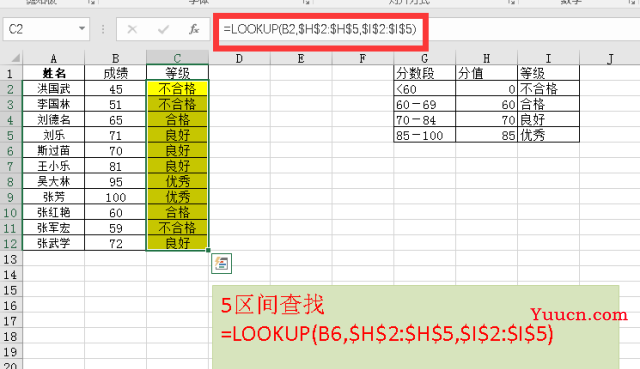Click the Insert Function fx icon
640x369 pixels.
tap(194, 29)
